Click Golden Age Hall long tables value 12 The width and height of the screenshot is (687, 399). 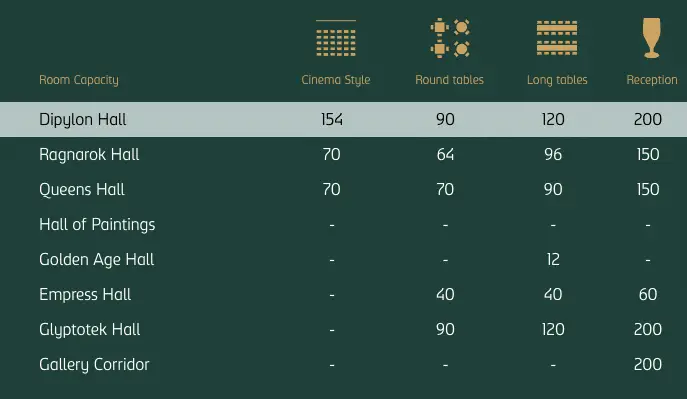point(553,260)
